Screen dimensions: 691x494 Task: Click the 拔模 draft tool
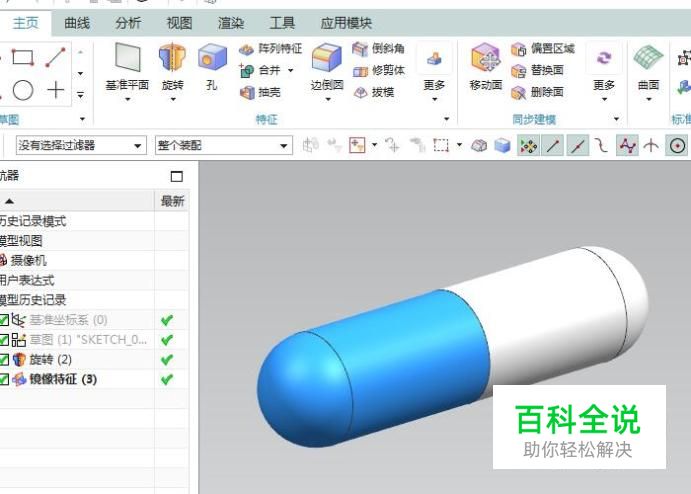[374, 92]
